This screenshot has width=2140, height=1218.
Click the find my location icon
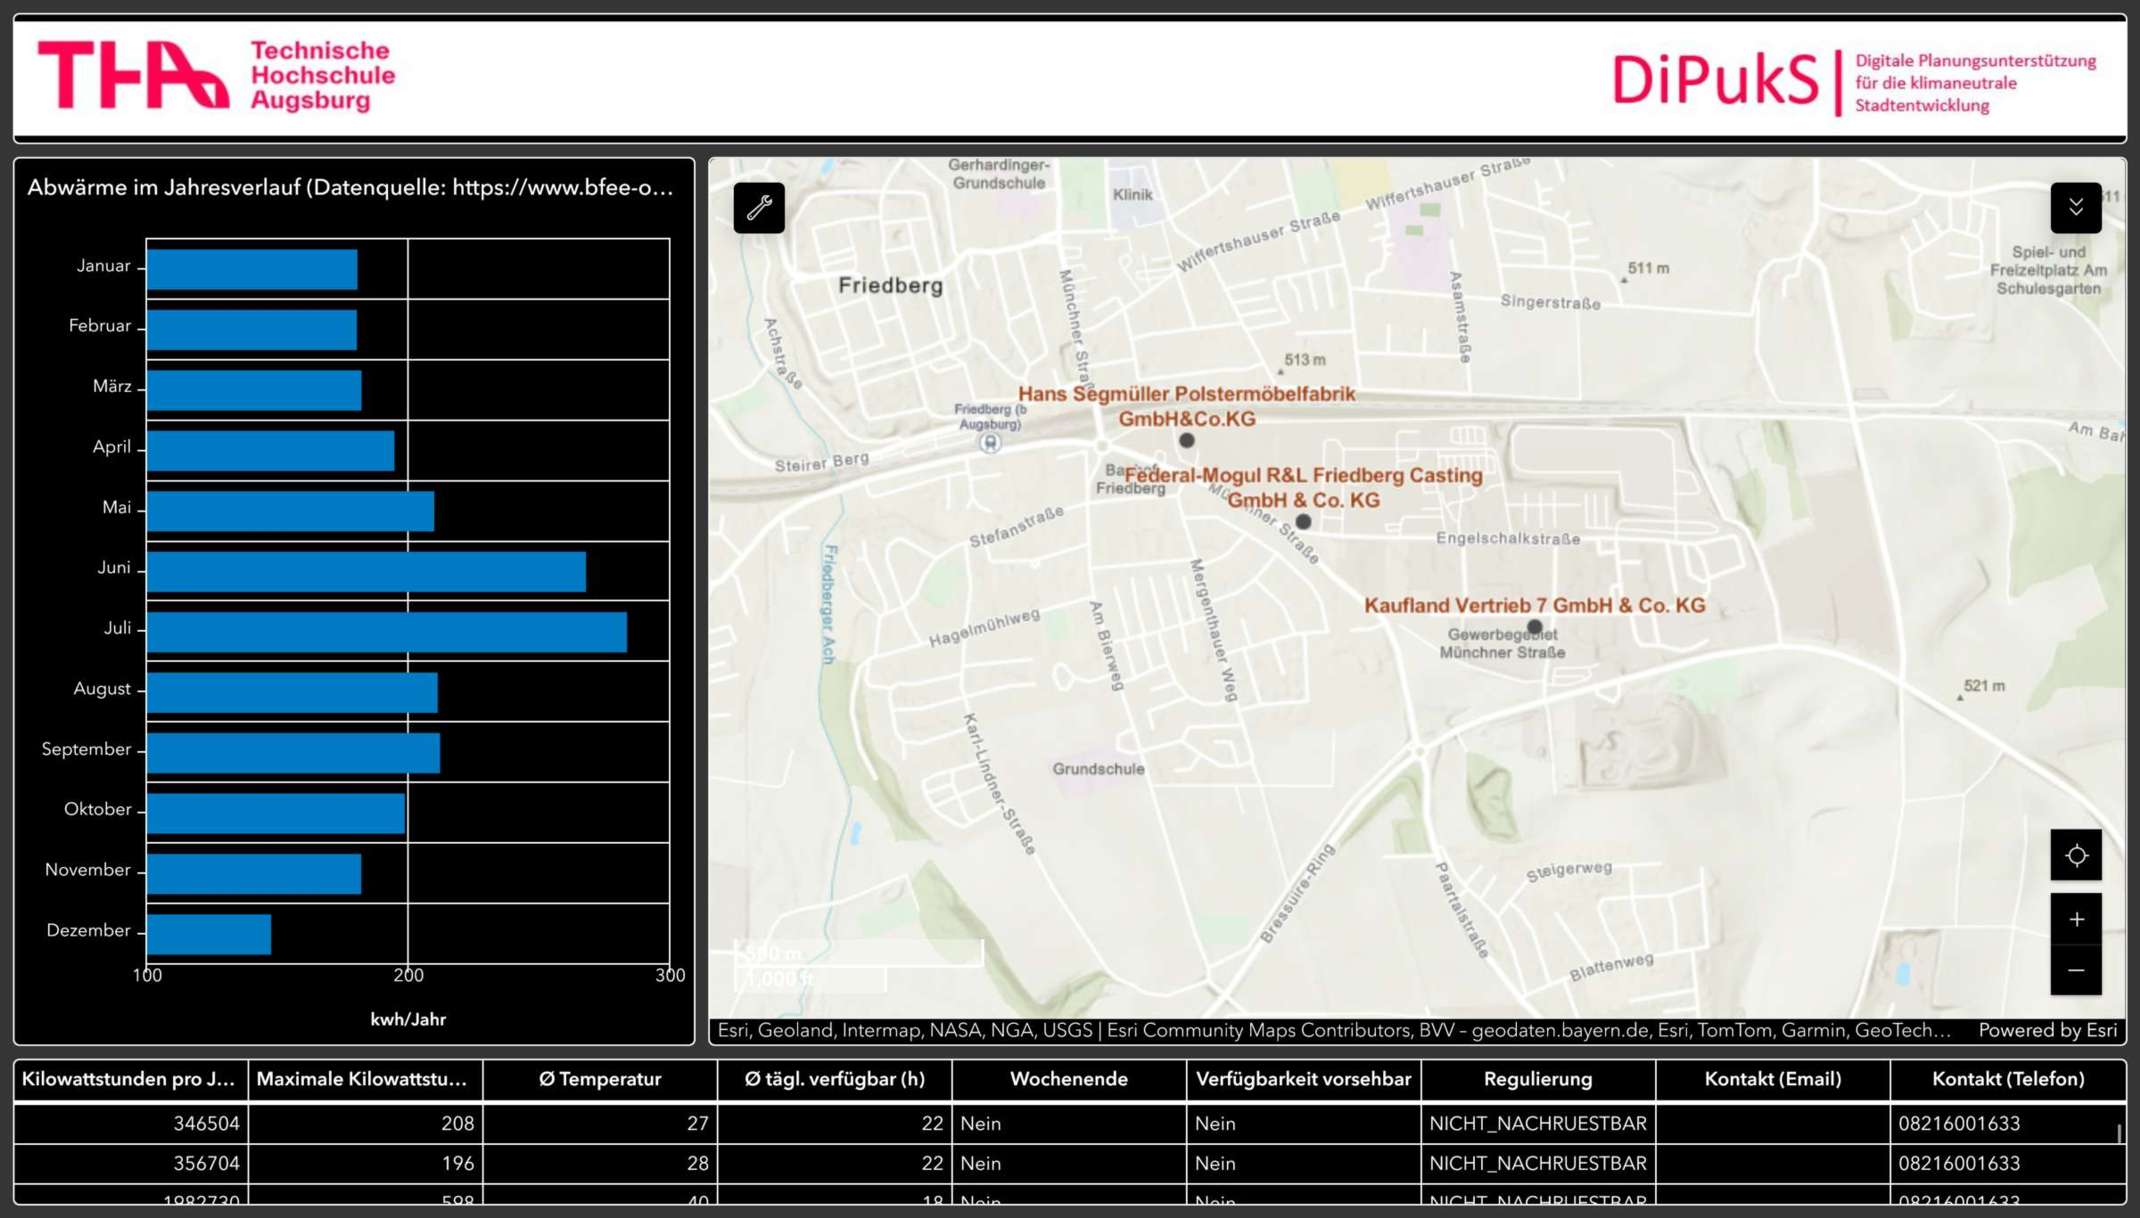2075,855
